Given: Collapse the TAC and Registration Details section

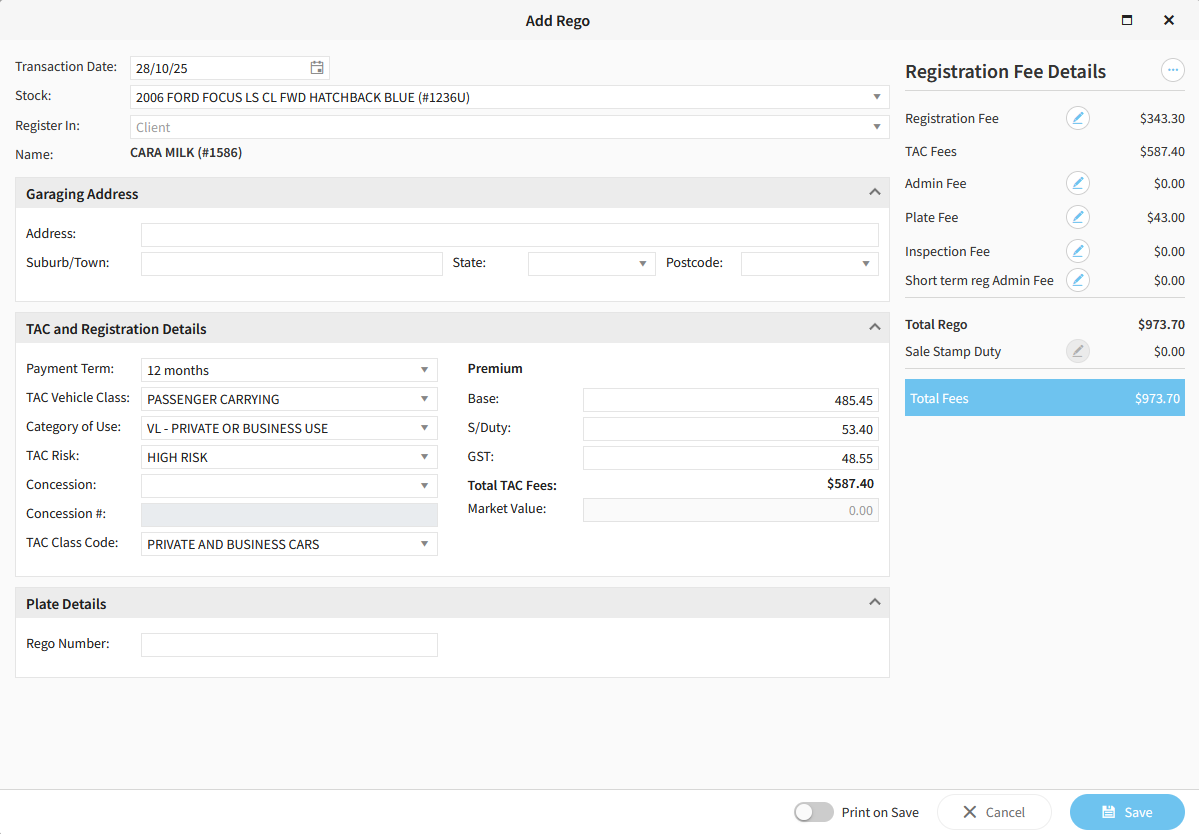Looking at the screenshot, I should [x=874, y=327].
